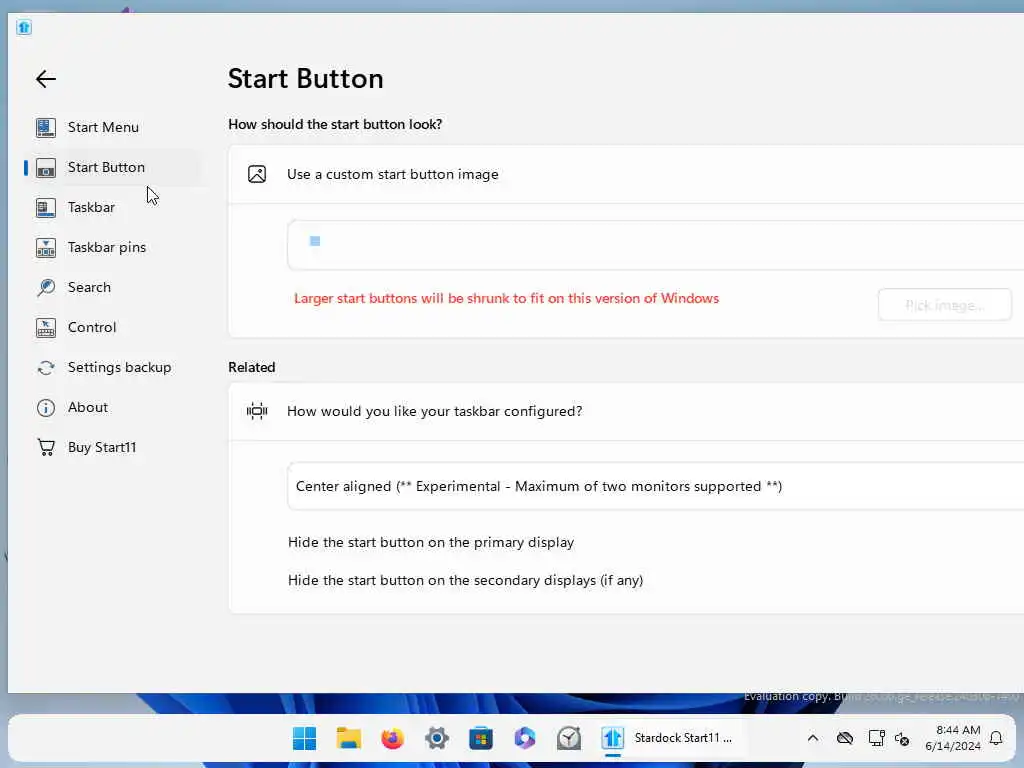Click the notification bell icon
Screen dimensions: 1024x768
pos(996,739)
